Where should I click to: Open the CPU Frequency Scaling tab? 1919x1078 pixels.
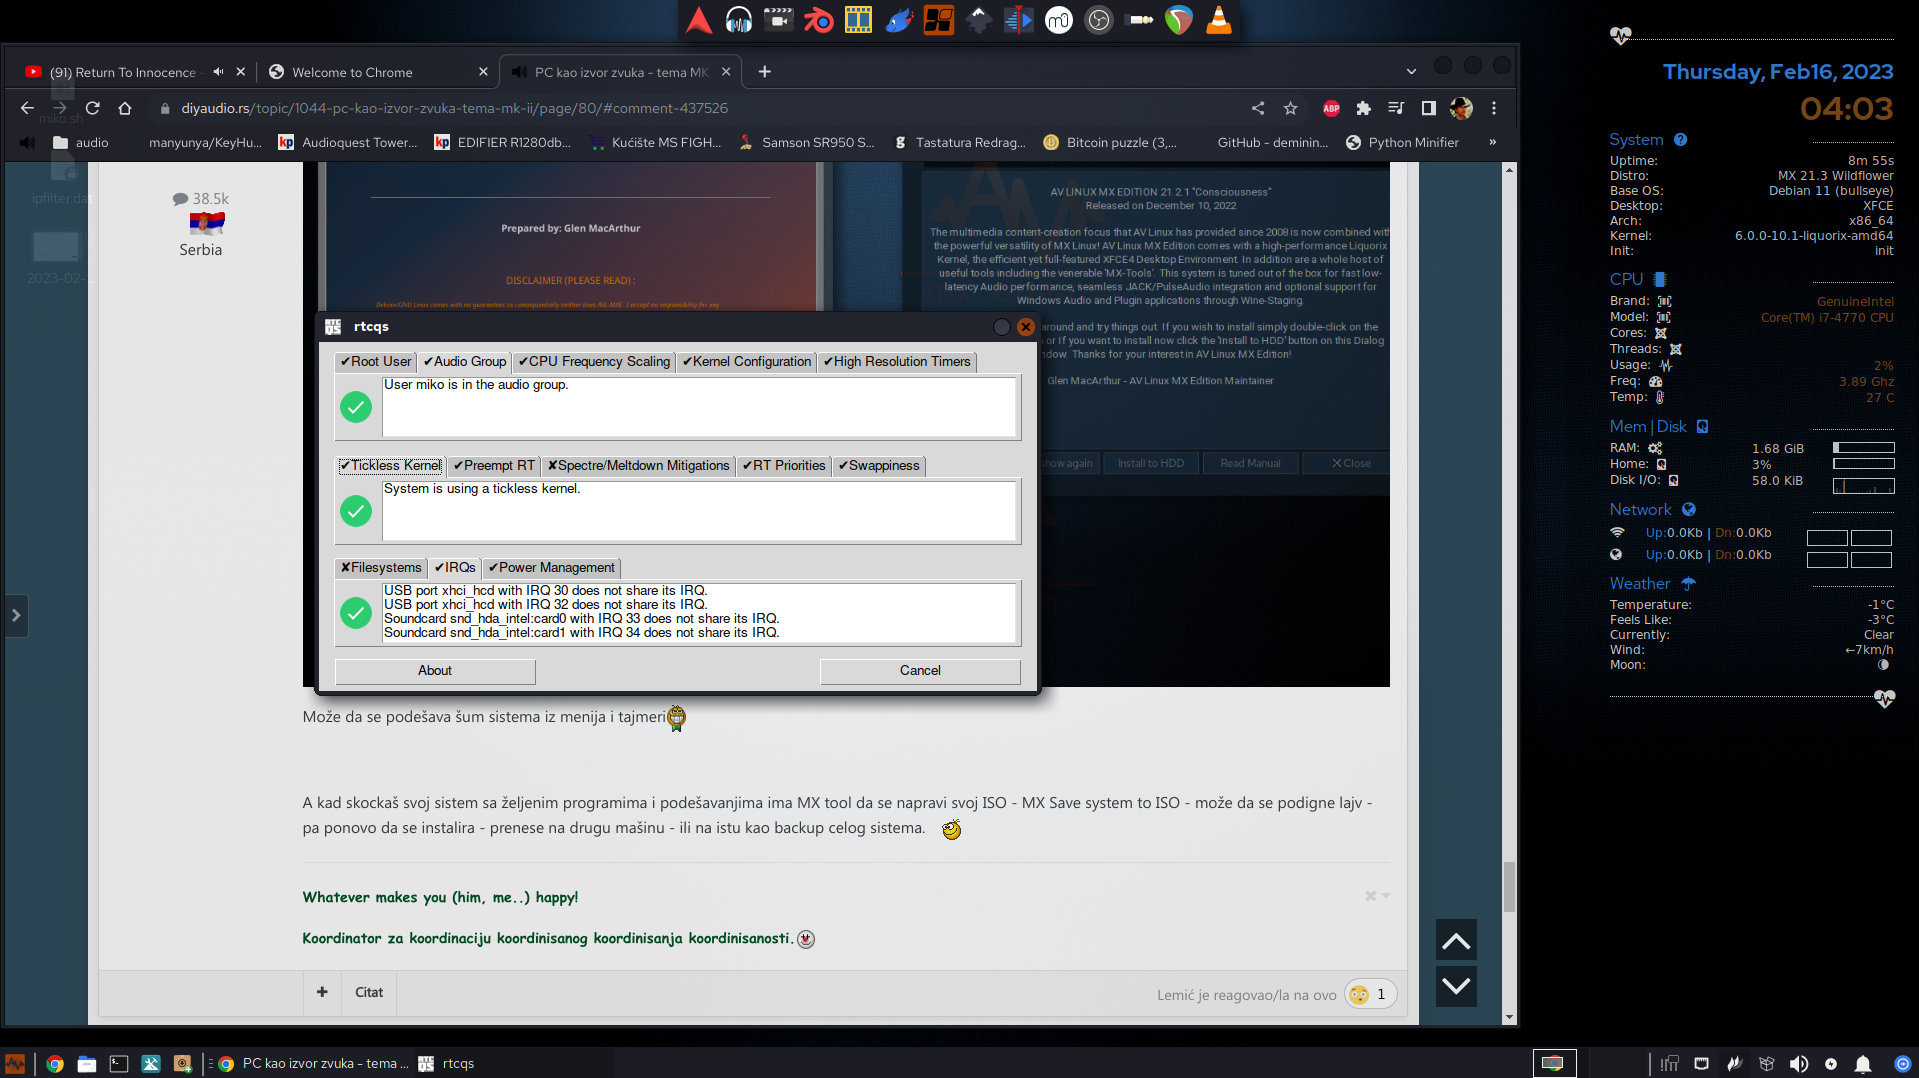[x=594, y=362]
